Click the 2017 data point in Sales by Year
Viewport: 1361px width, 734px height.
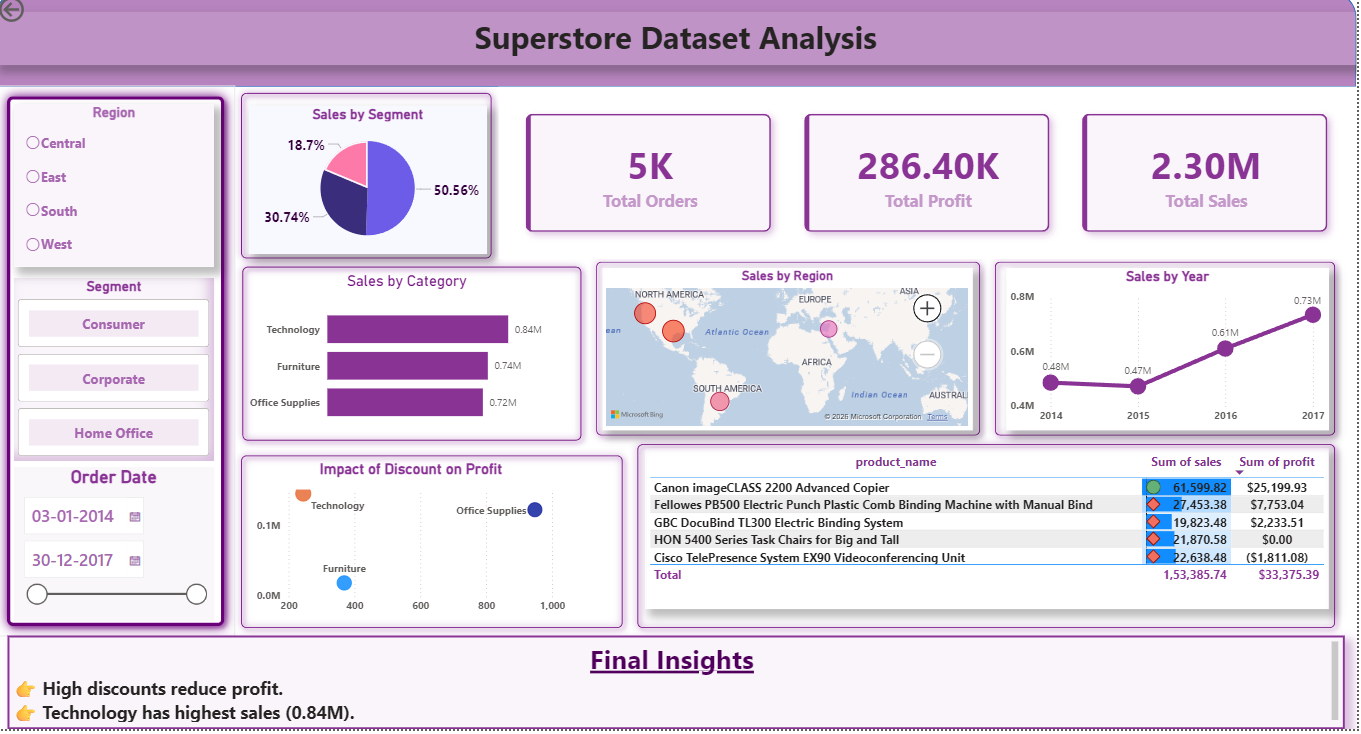tap(1313, 315)
